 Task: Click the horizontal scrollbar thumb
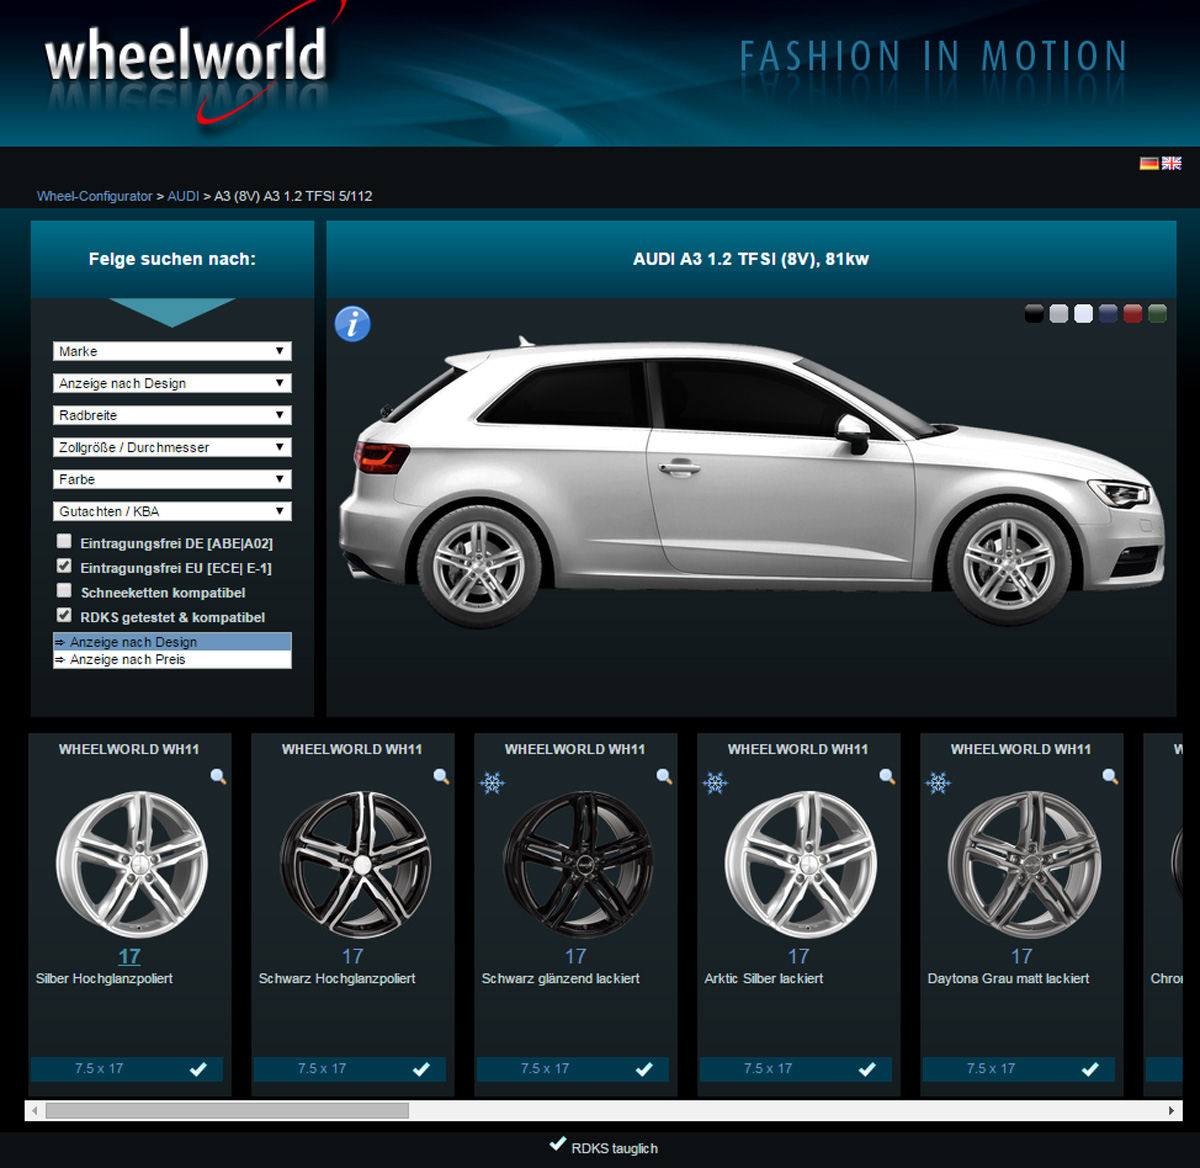point(227,1110)
